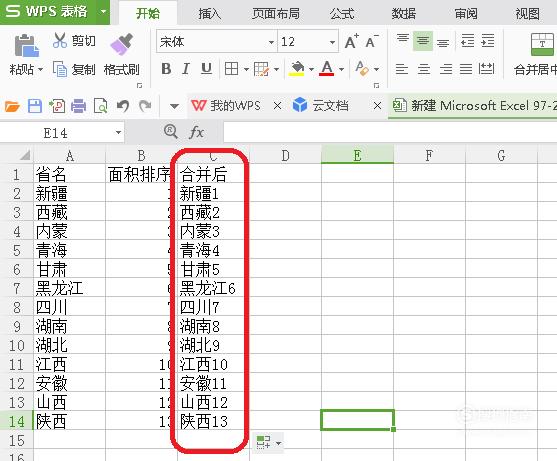Toggle bold formatting
Screen dimensions: 557x461
pyautogui.click(x=166, y=69)
